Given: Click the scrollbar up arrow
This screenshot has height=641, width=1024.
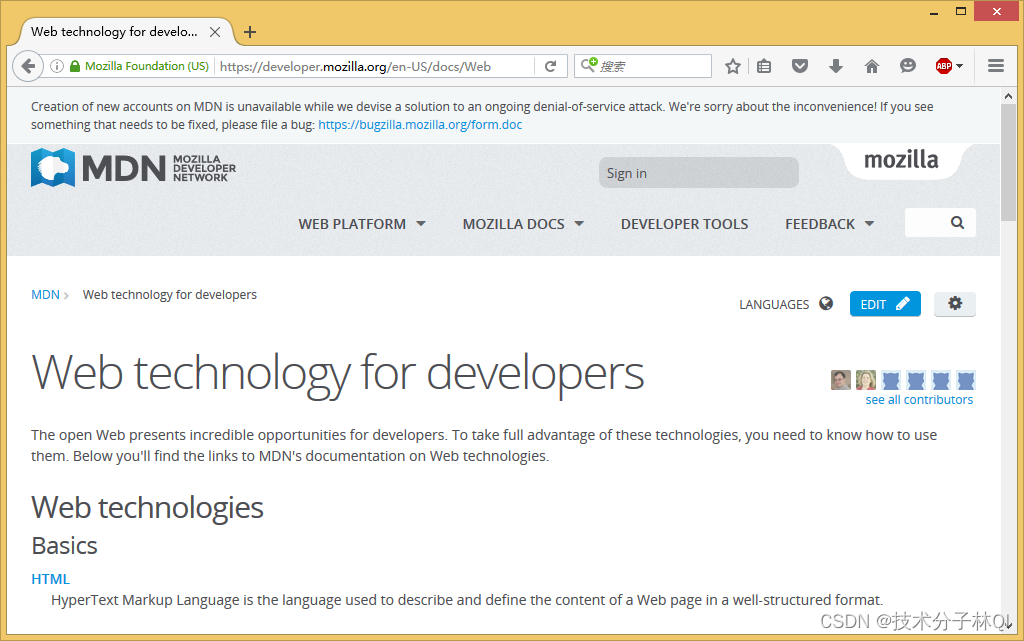Looking at the screenshot, I should [1008, 96].
